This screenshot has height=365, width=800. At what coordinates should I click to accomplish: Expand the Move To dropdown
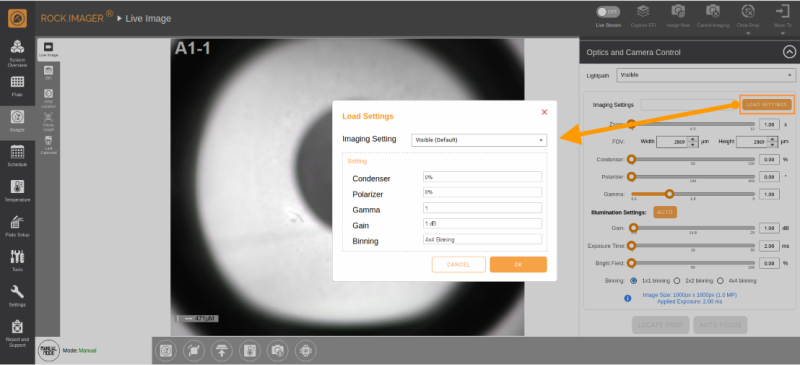(782, 34)
